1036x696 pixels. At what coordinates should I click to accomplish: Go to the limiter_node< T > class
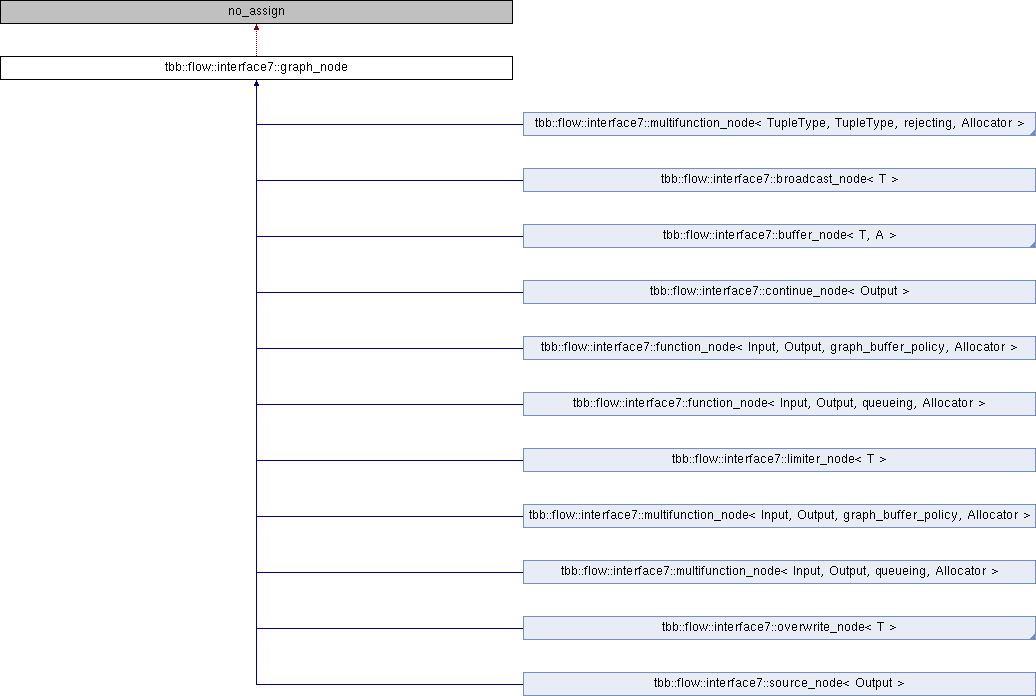point(779,460)
